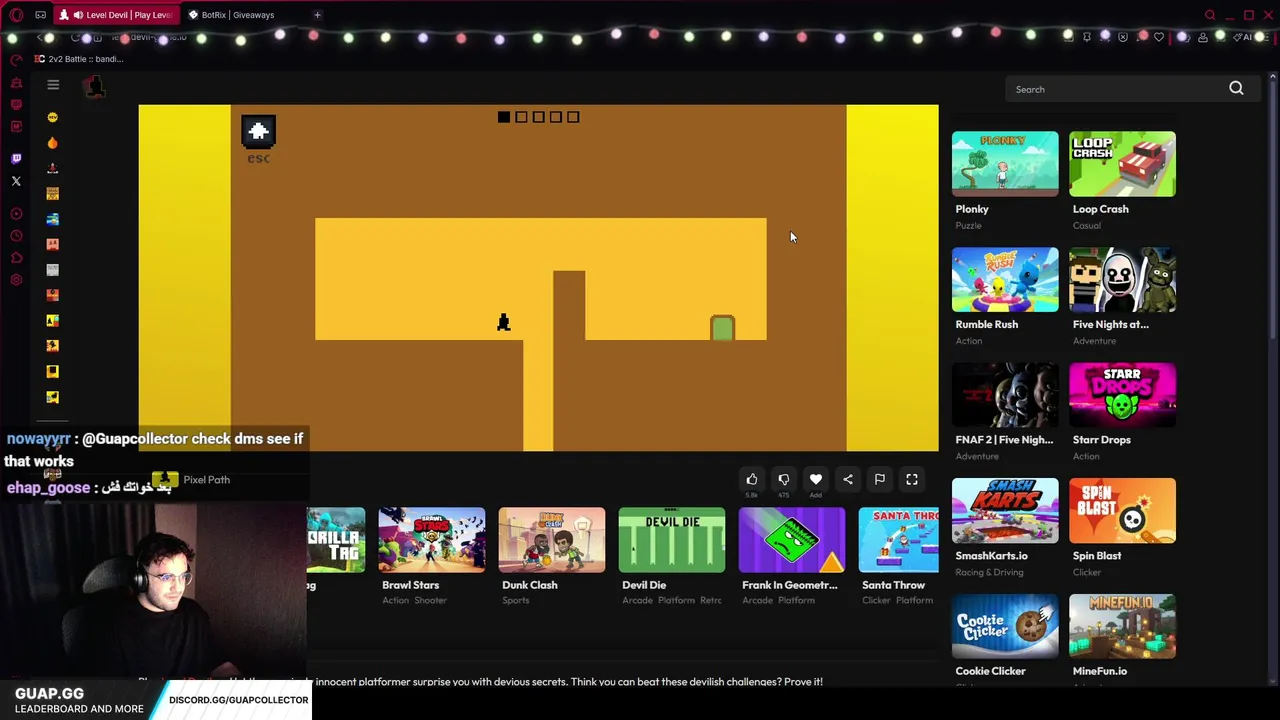The width and height of the screenshot is (1280, 720).
Task: Open the FNAF 2 game thumbnail
Action: coord(1005,395)
